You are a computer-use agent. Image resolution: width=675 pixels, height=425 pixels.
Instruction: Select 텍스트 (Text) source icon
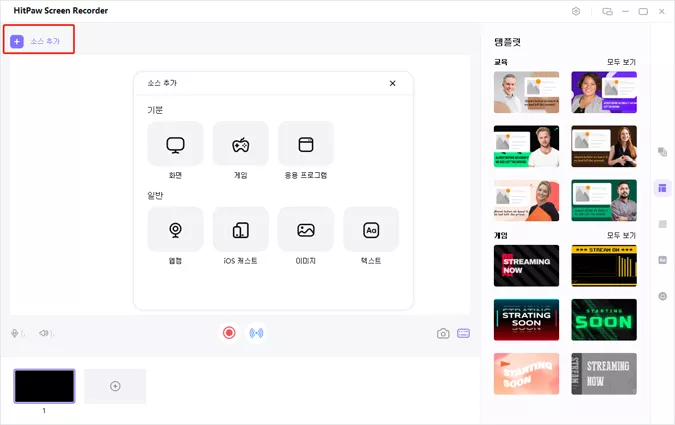coord(371,230)
